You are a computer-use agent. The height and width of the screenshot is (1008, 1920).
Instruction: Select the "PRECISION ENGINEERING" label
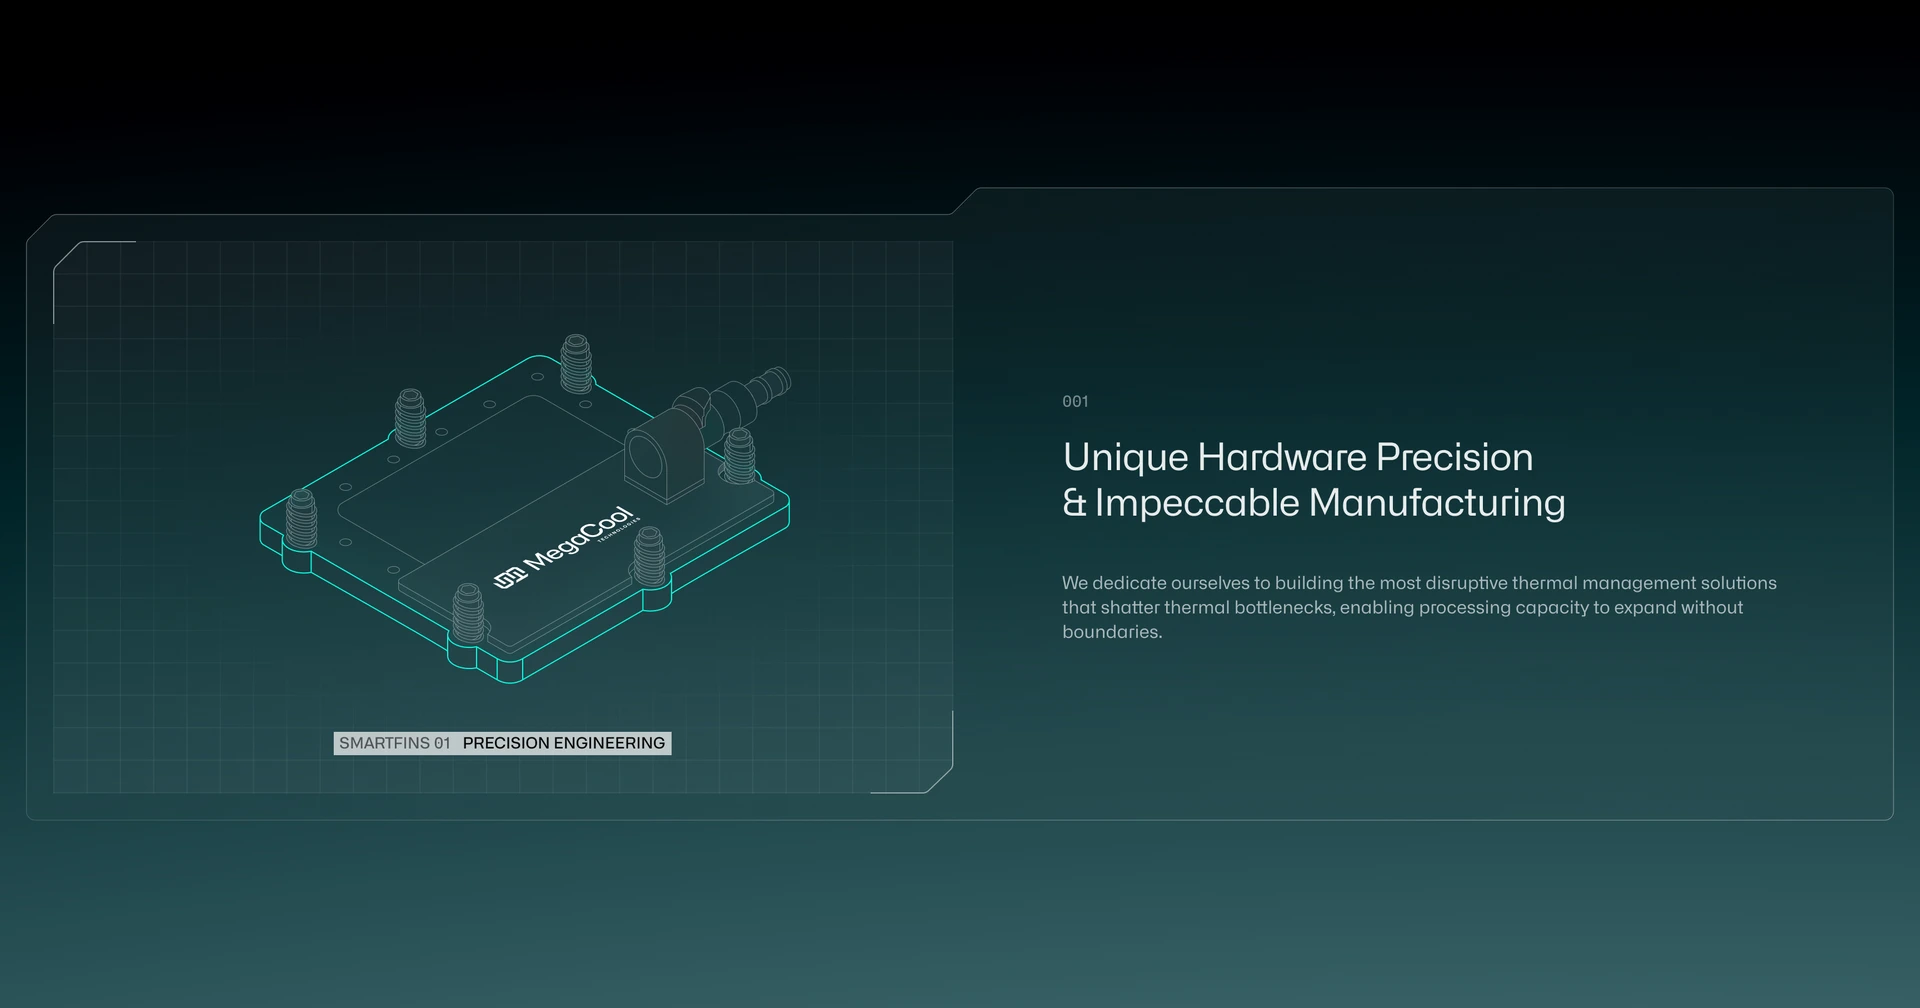pos(564,743)
